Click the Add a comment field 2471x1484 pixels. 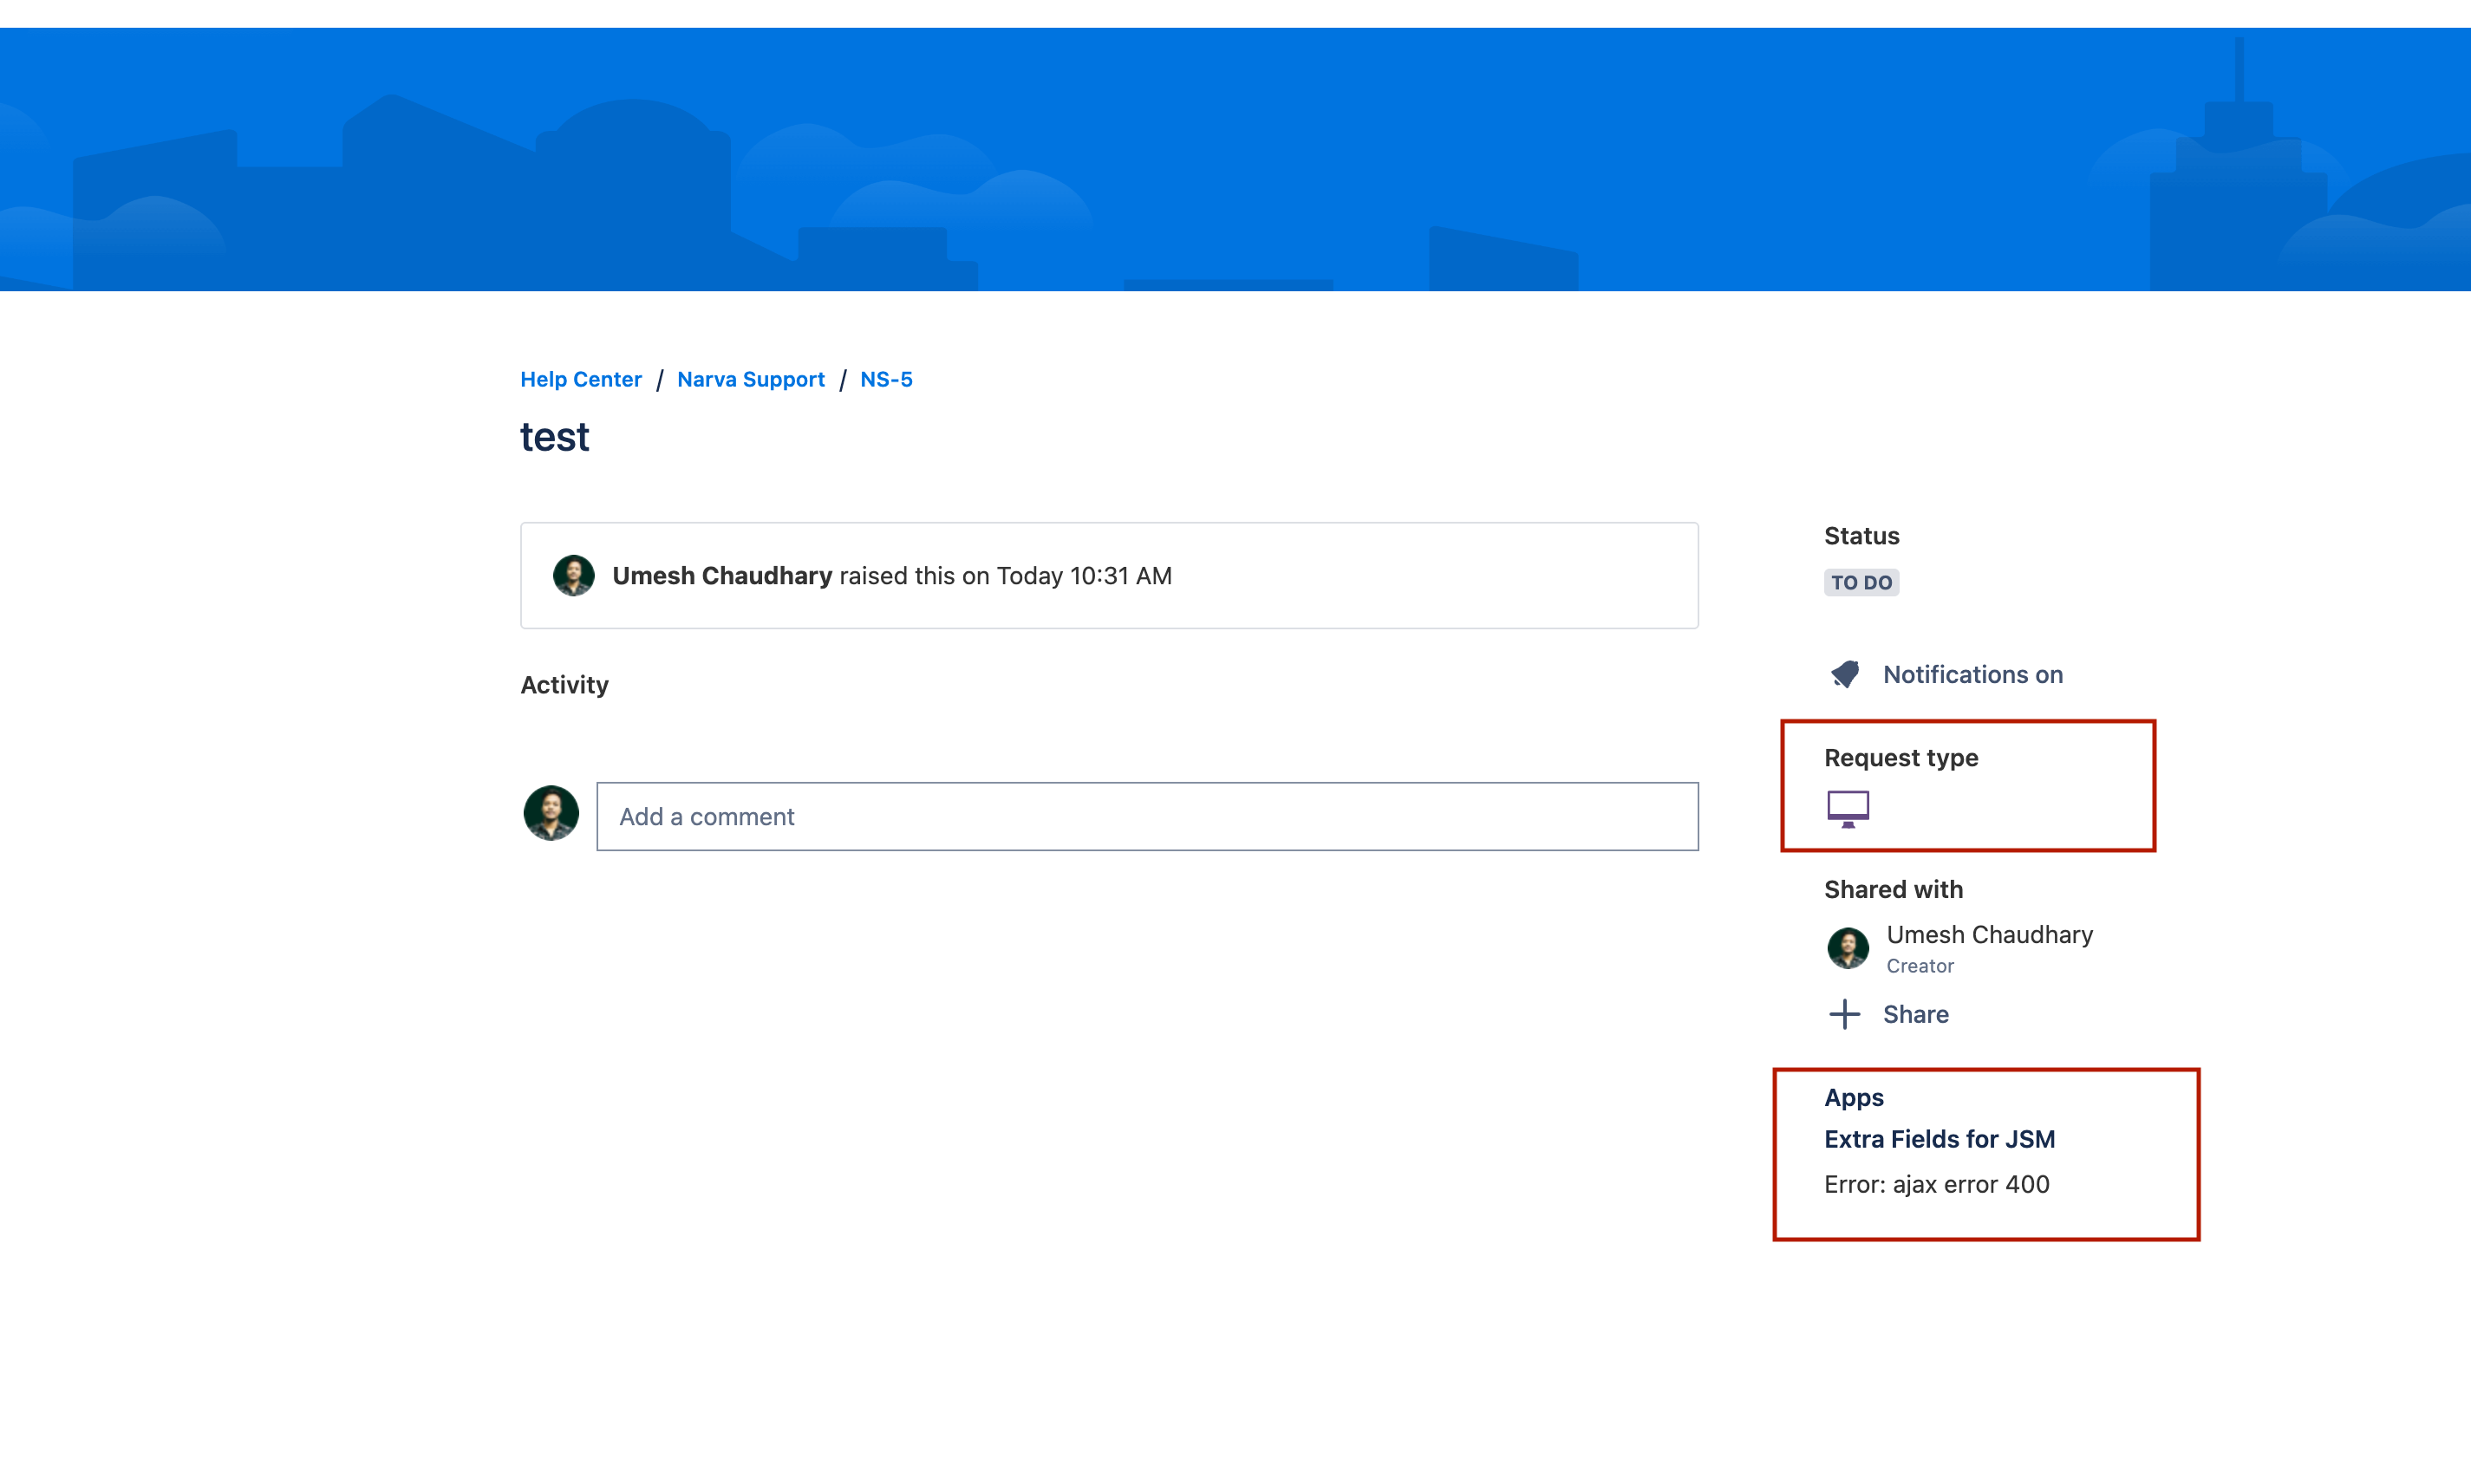1147,816
